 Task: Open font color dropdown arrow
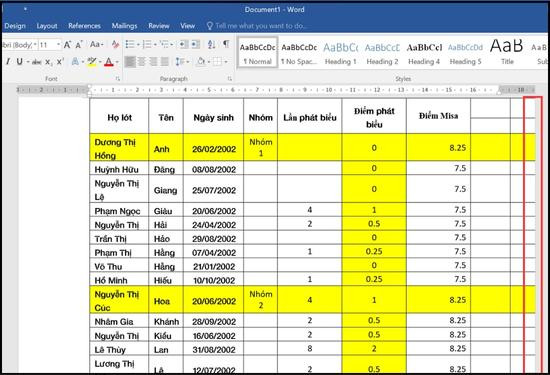tap(117, 62)
